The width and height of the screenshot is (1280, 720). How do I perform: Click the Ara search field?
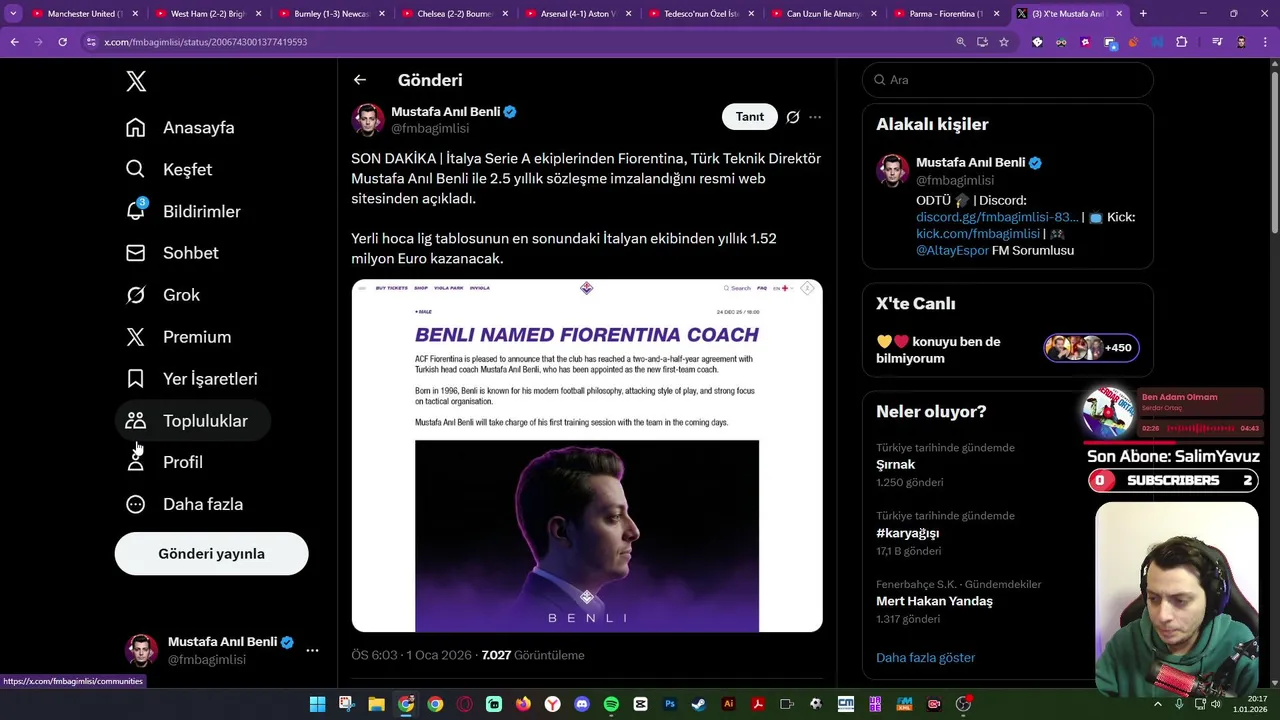(1008, 80)
